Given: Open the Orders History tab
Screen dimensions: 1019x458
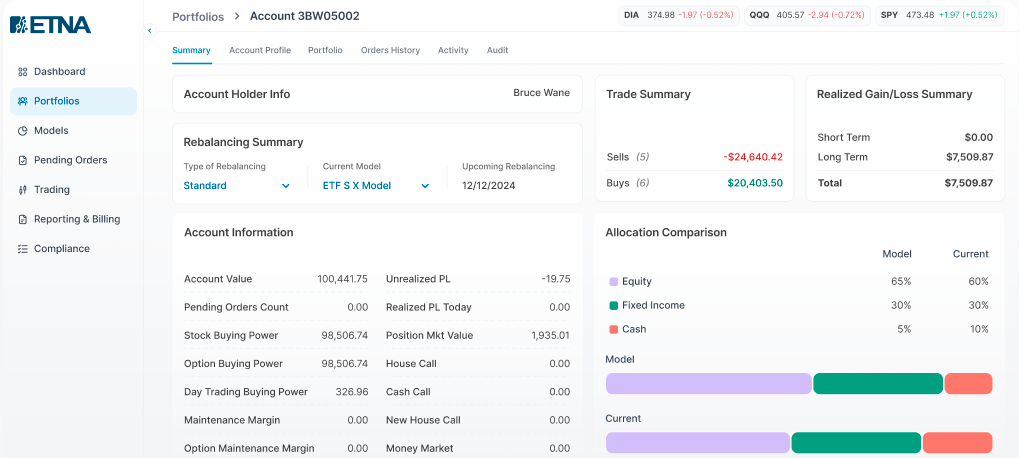Looking at the screenshot, I should (x=391, y=50).
